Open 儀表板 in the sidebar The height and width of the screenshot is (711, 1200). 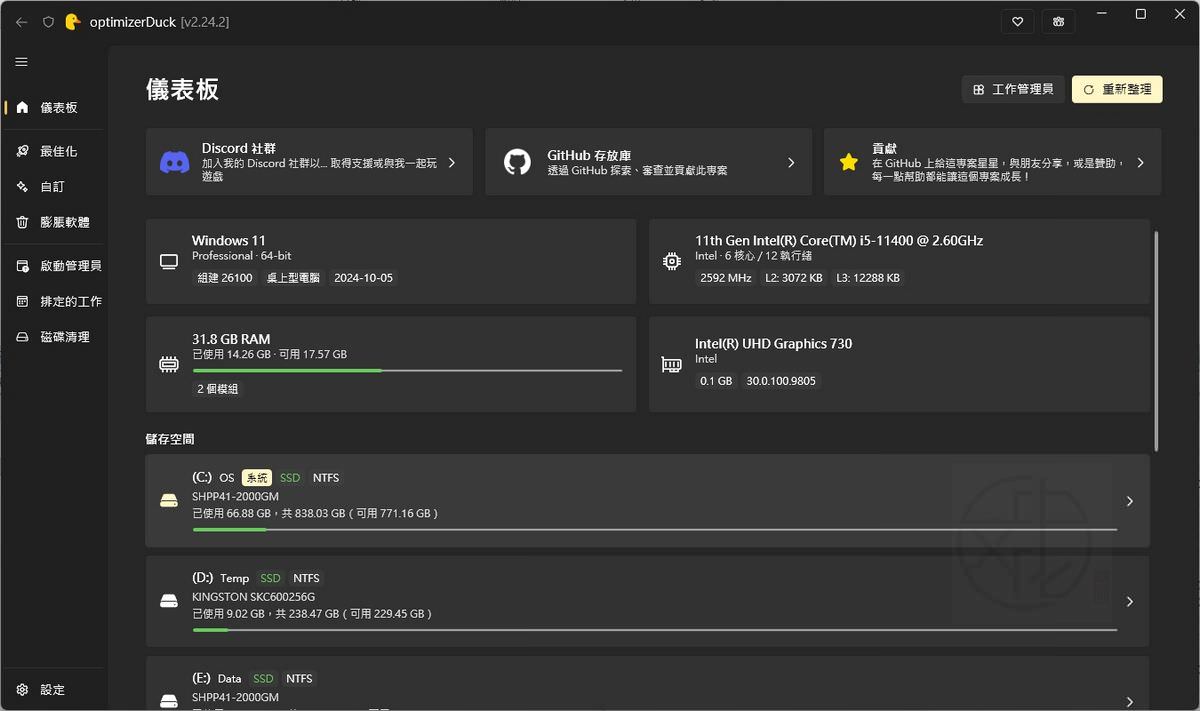(x=54, y=107)
